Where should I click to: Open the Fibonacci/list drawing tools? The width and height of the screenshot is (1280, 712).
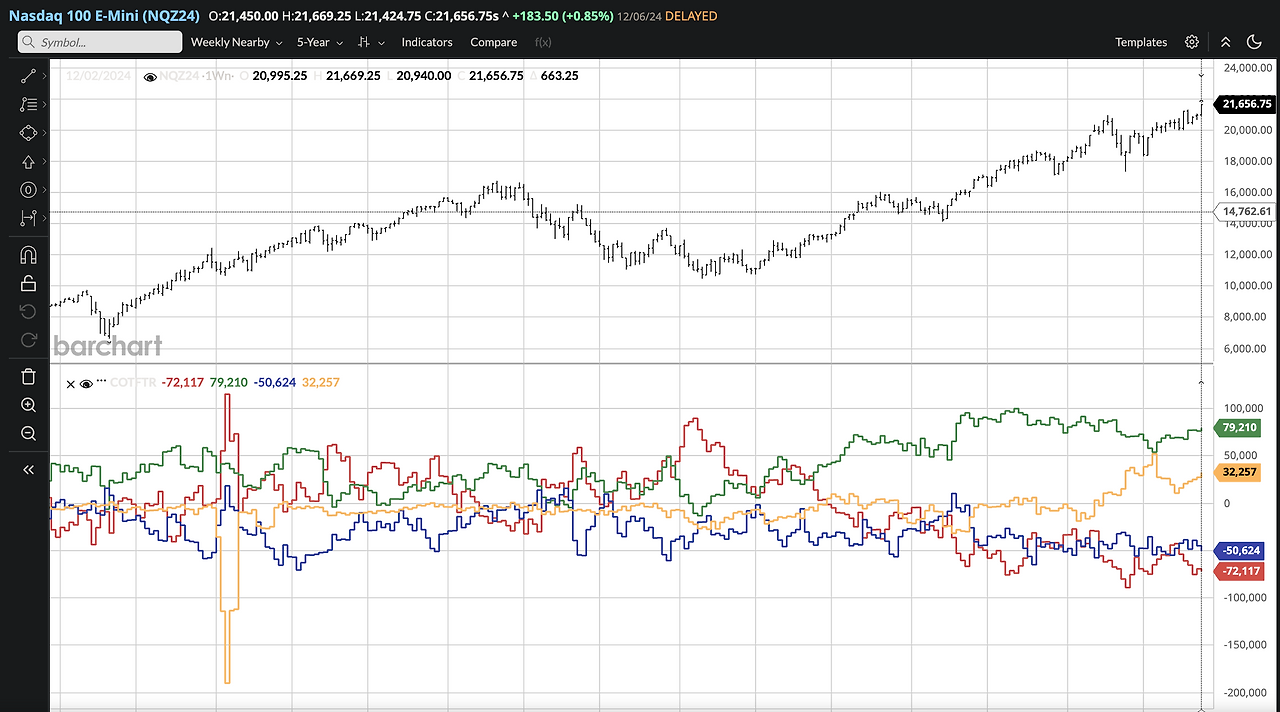28,104
